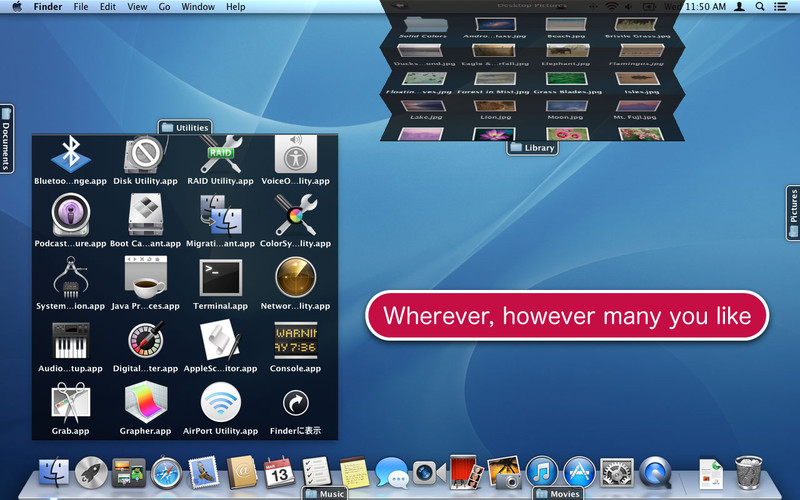800x500 pixels.
Task: Select Isles.jpg thumbnail
Action: 638,78
